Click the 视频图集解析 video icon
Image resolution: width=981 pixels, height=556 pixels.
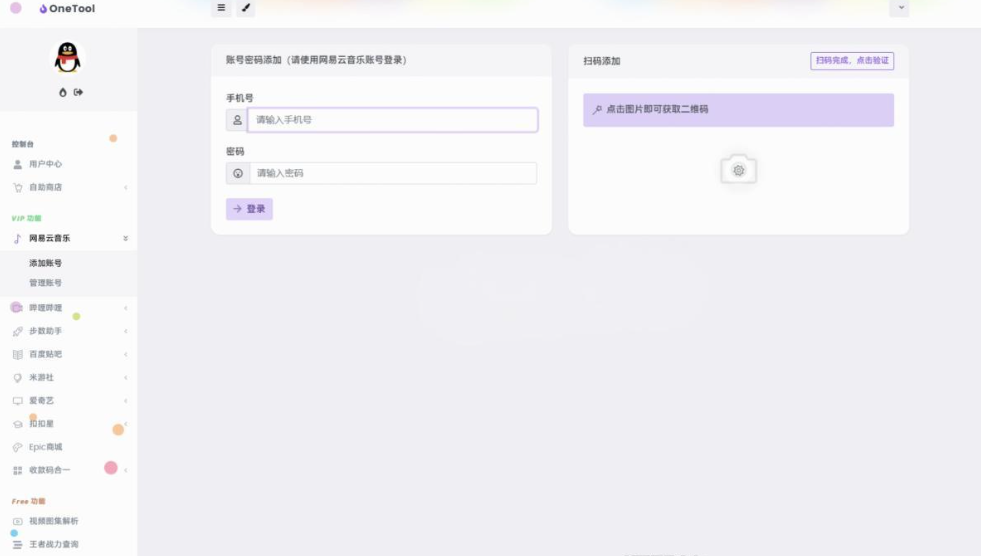18,521
